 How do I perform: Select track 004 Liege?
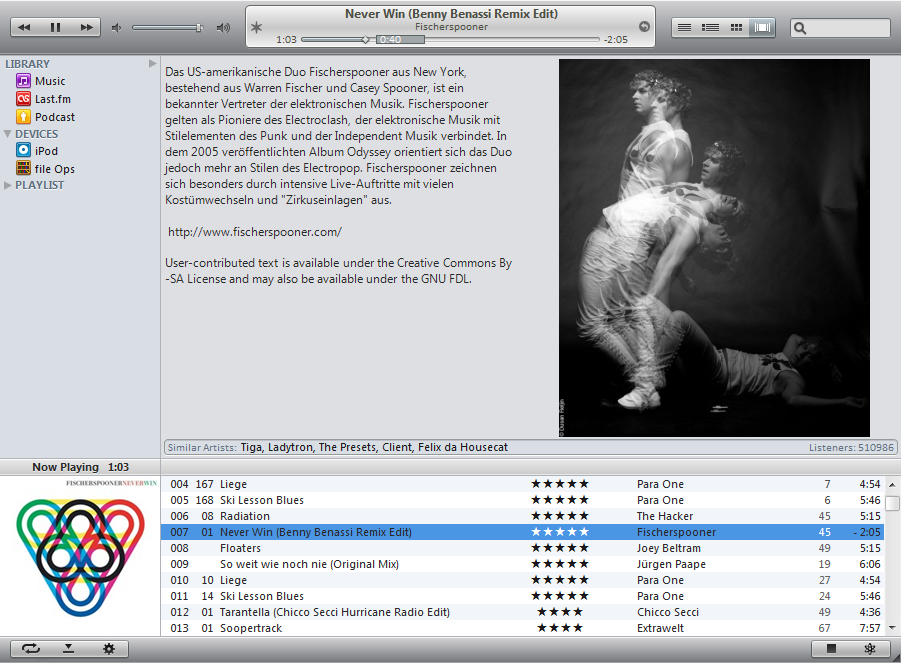tap(522, 484)
